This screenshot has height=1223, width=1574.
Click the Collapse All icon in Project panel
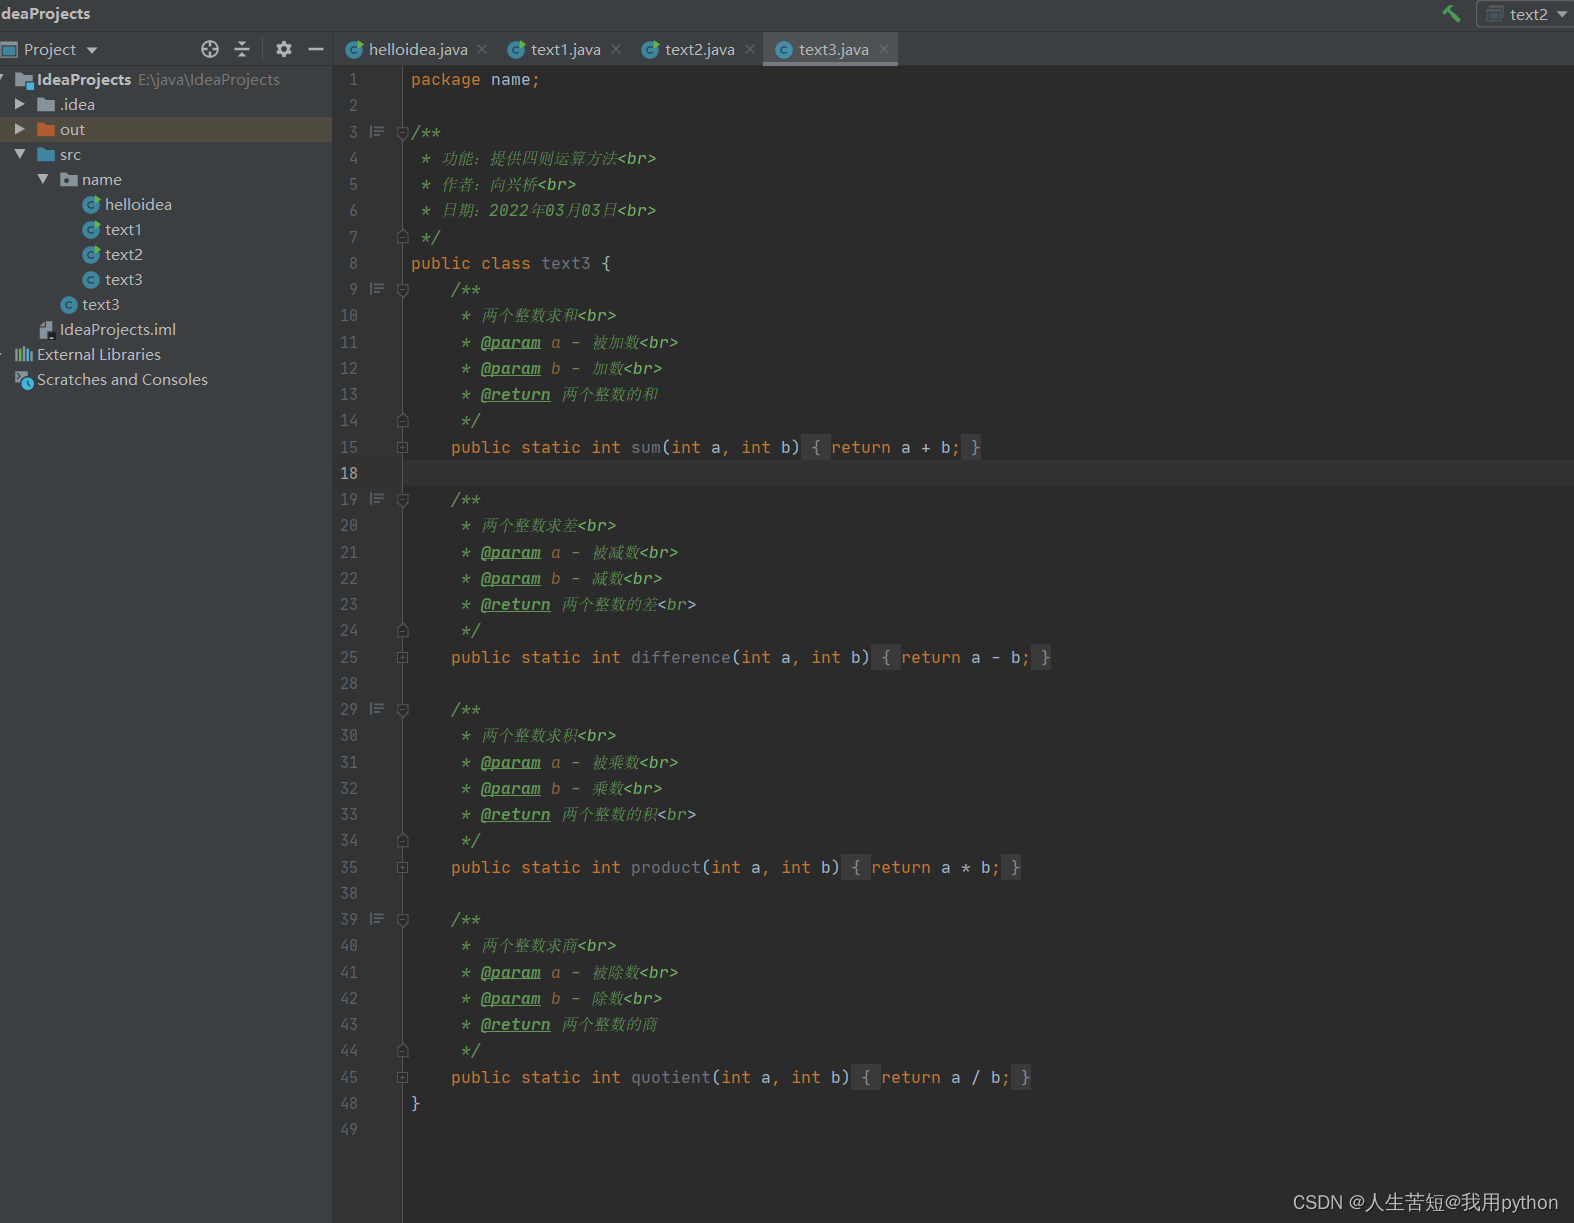[242, 49]
